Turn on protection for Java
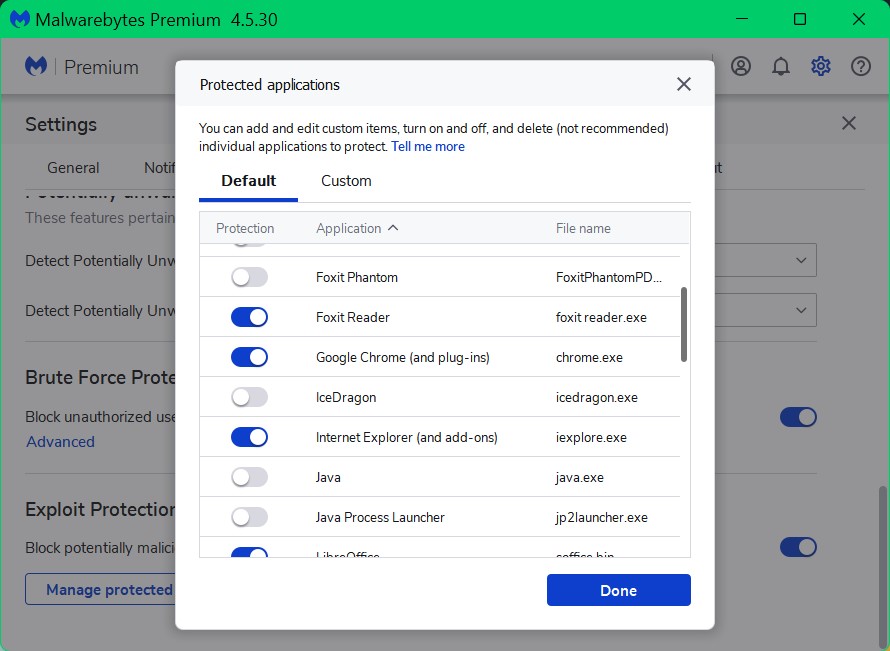The image size is (890, 651). 249,477
